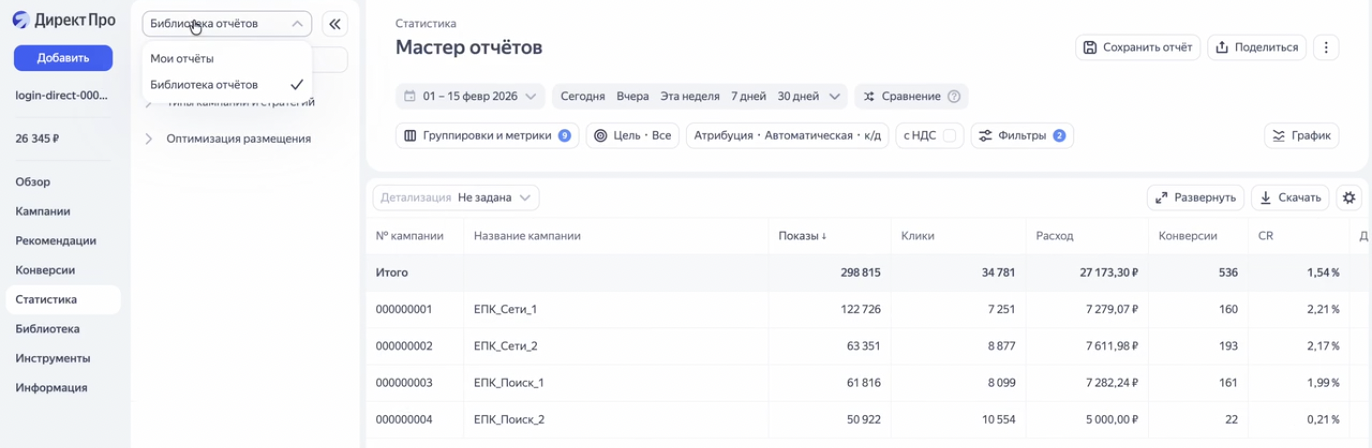
Task: Collapse the sidebar panel with double-chevron icon
Action: click(x=336, y=24)
